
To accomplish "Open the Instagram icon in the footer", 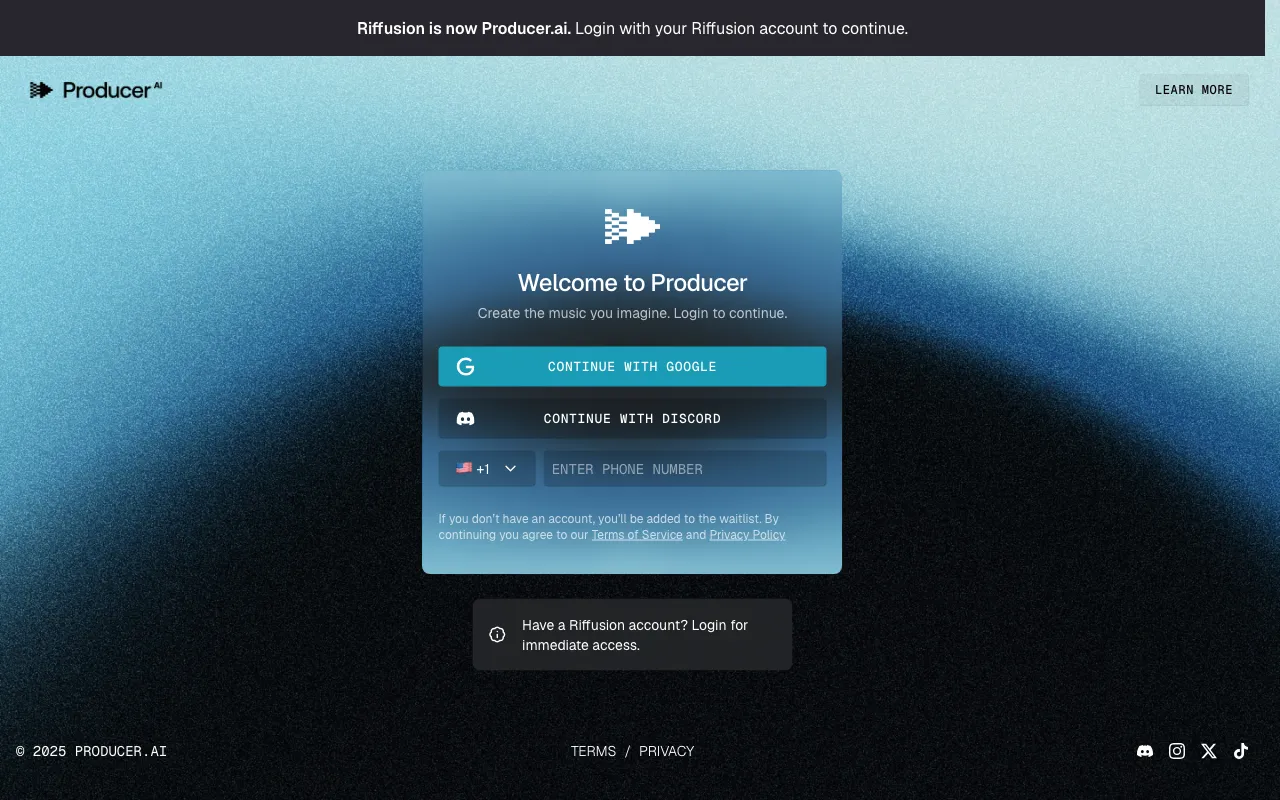I will coord(1177,751).
